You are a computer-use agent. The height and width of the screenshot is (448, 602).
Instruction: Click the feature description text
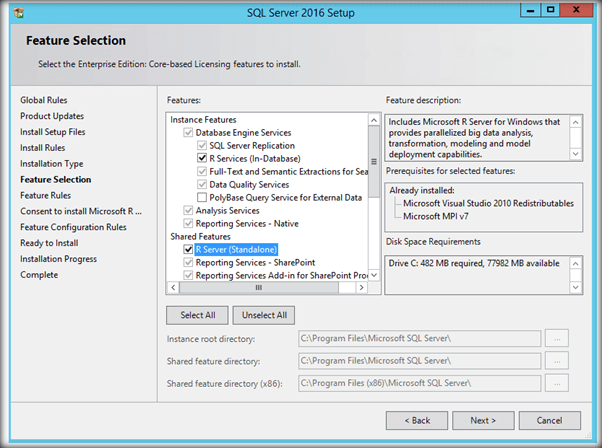[474, 138]
